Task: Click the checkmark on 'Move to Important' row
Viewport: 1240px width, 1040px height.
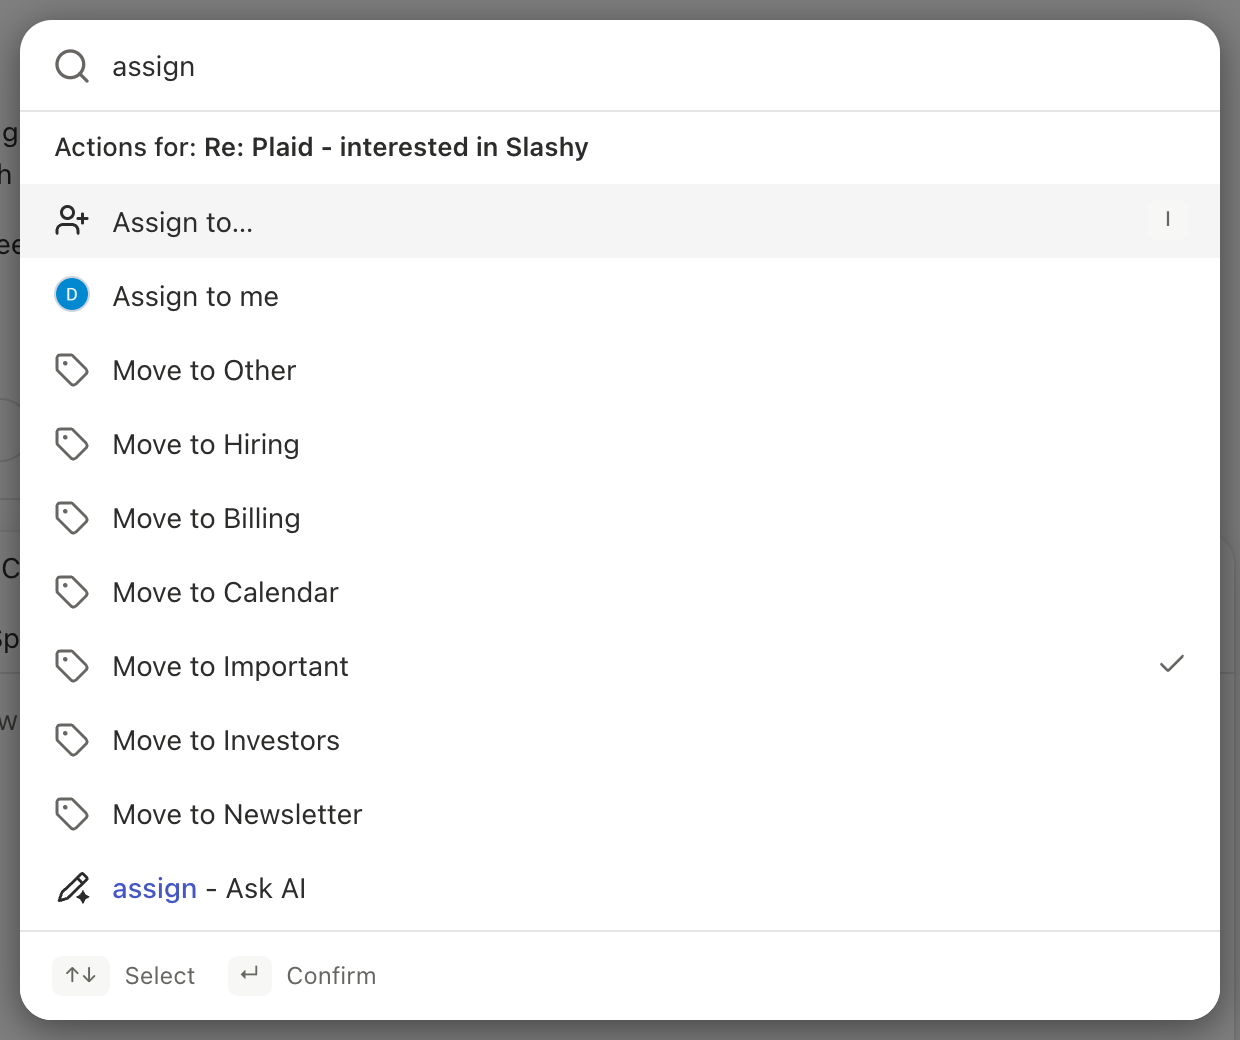Action: [x=1172, y=664]
